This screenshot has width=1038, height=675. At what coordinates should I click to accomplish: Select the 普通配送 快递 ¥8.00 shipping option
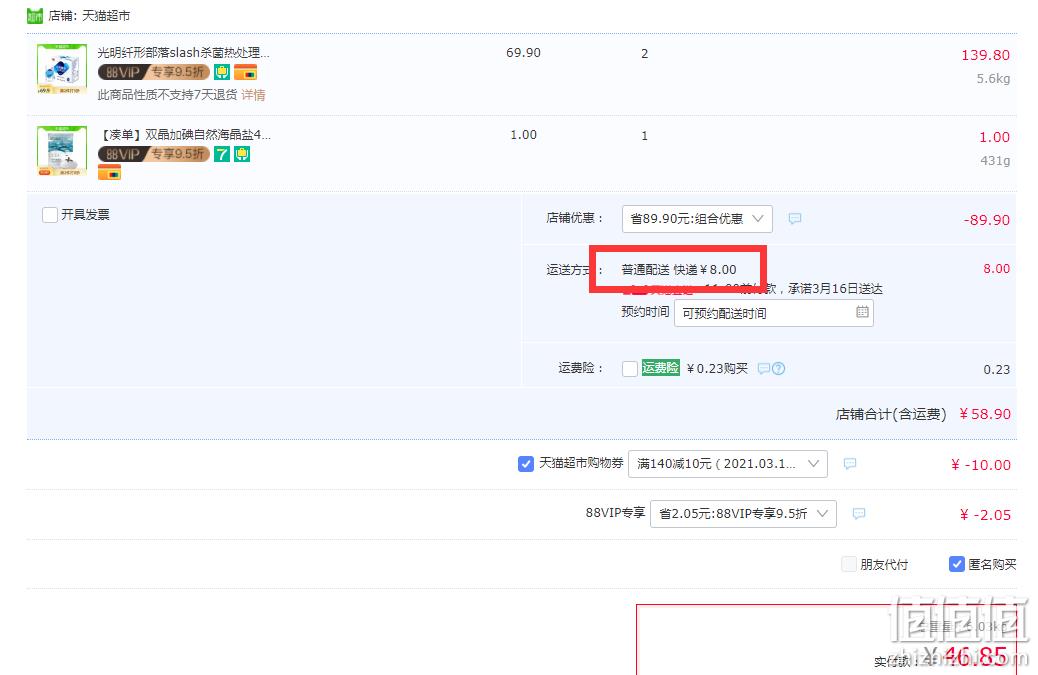tap(679, 269)
